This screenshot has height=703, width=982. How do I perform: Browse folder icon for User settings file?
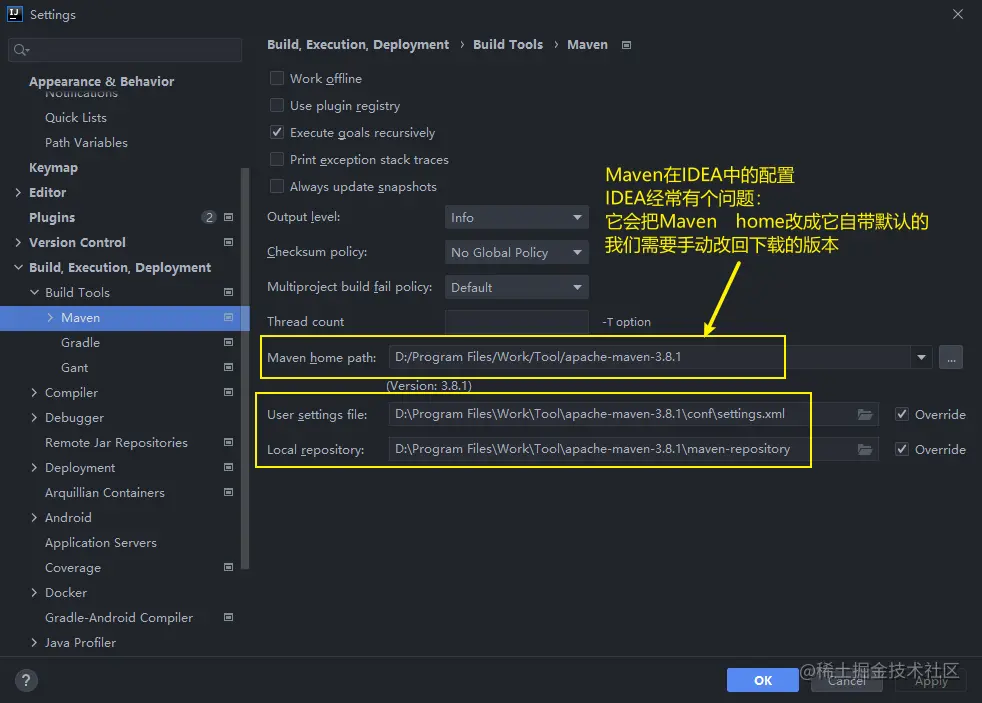tap(865, 414)
